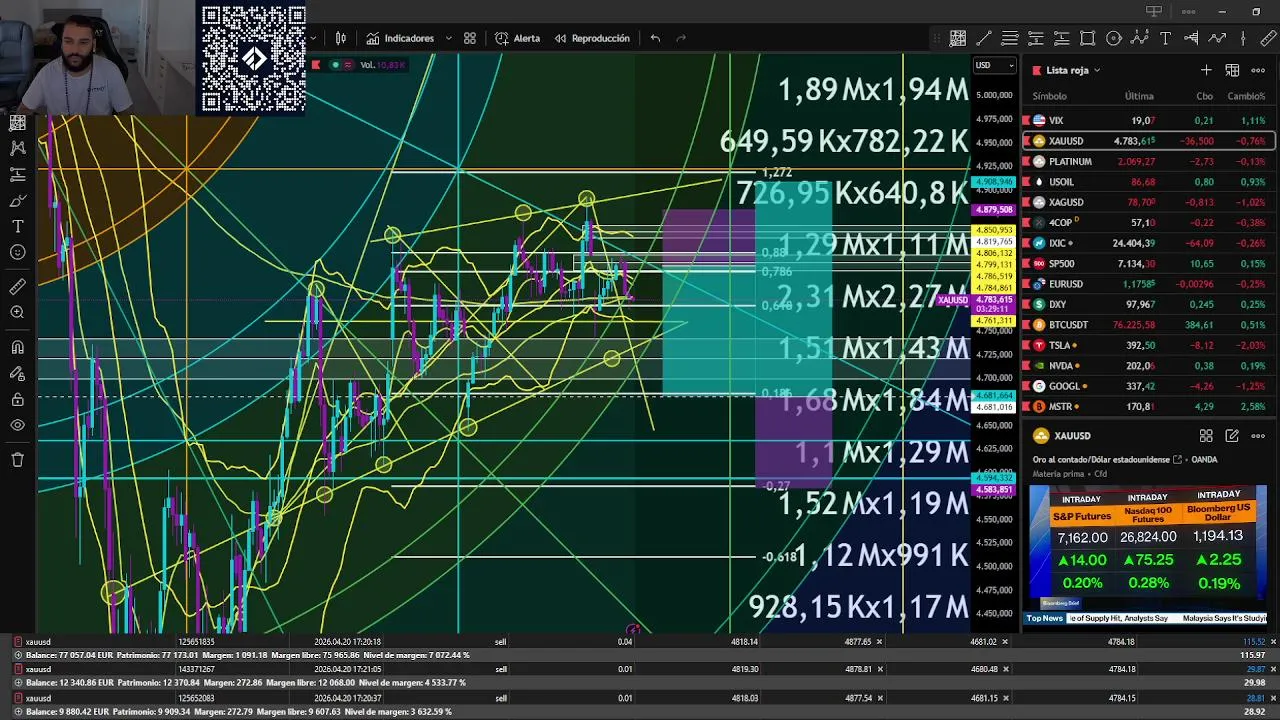Toggle the Vol indicator visibility dot

(x=334, y=65)
